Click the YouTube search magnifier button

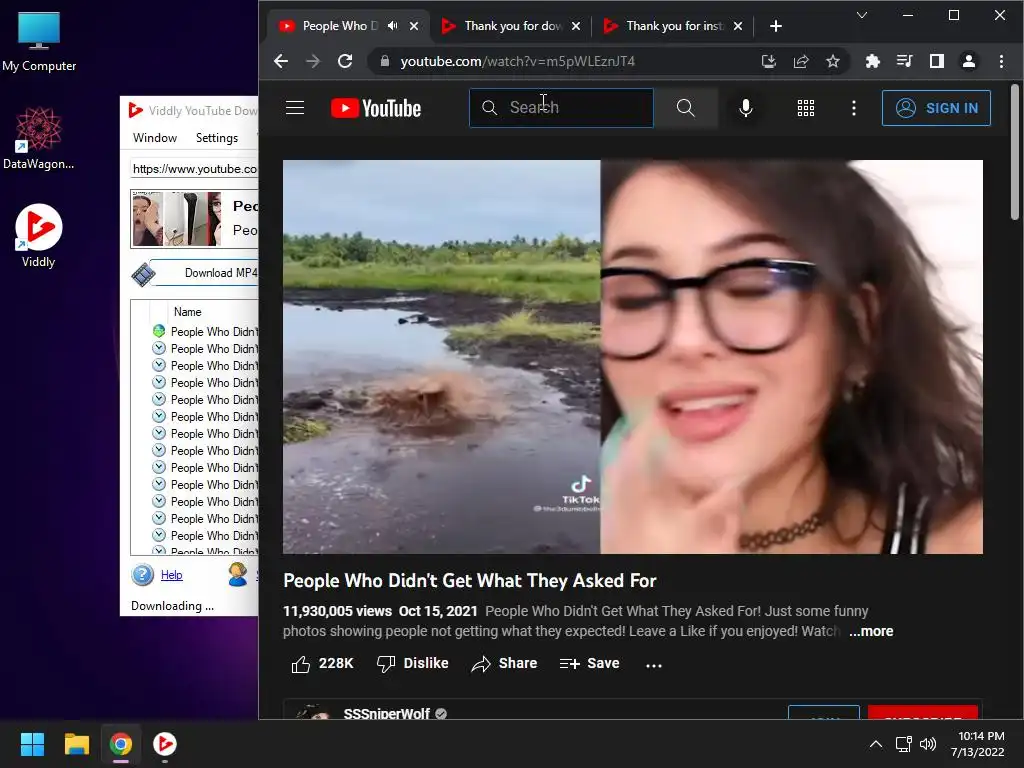tap(686, 108)
